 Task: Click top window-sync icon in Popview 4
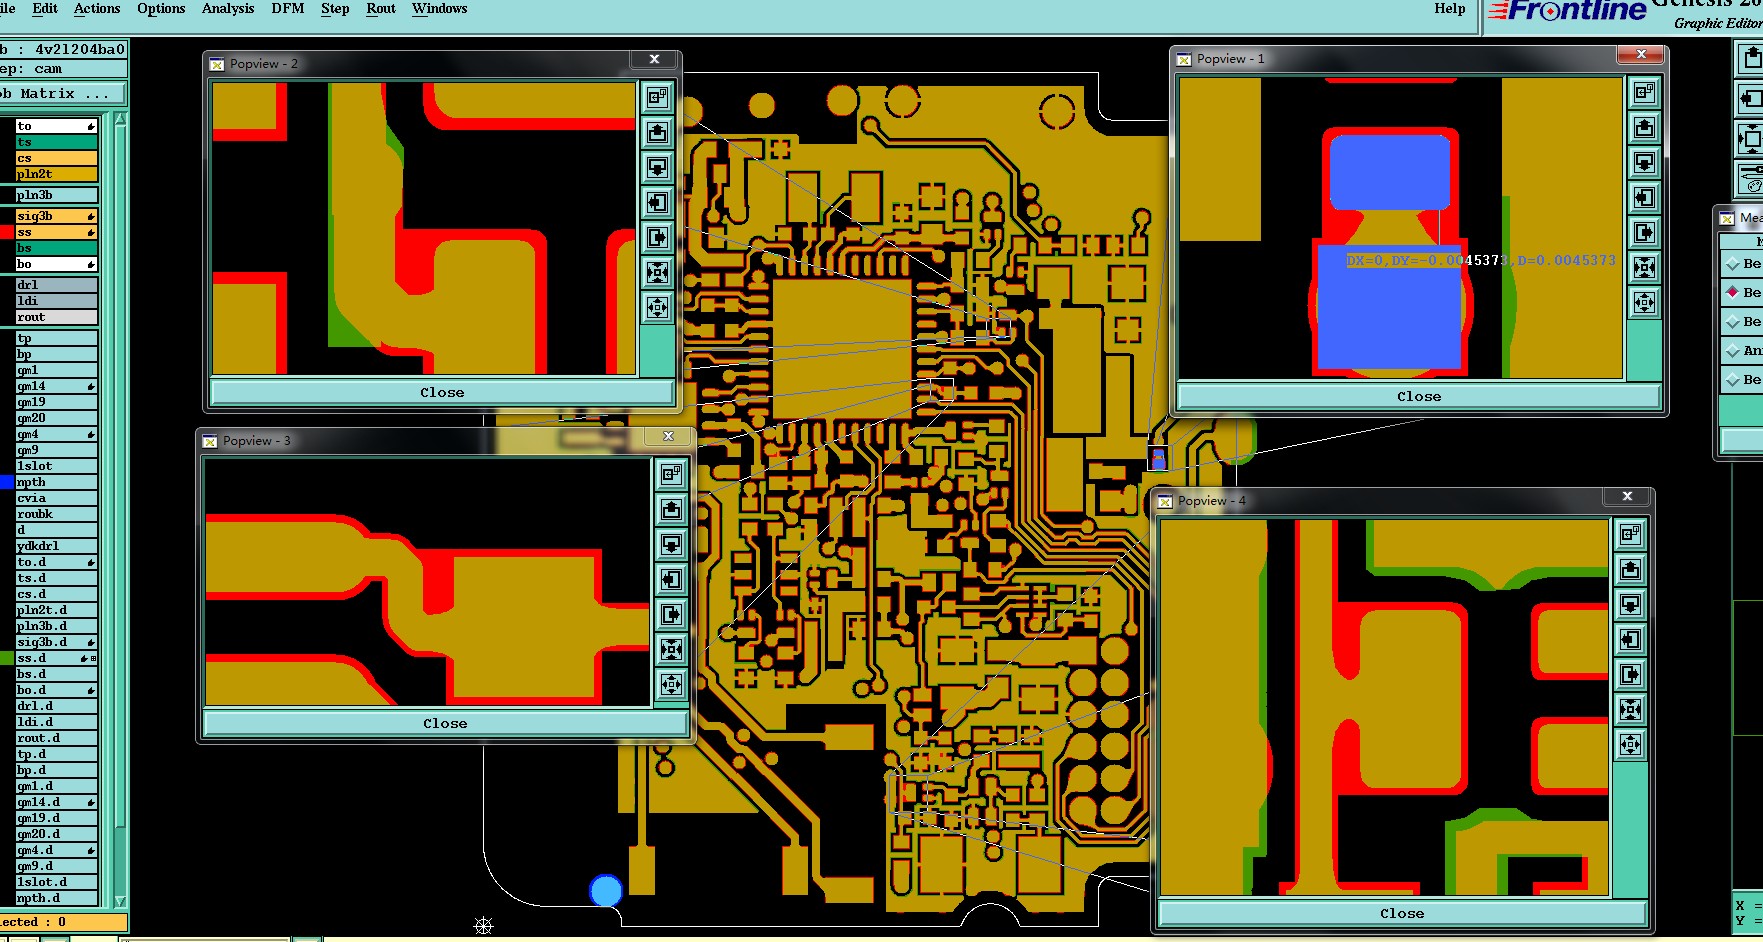tap(1630, 534)
